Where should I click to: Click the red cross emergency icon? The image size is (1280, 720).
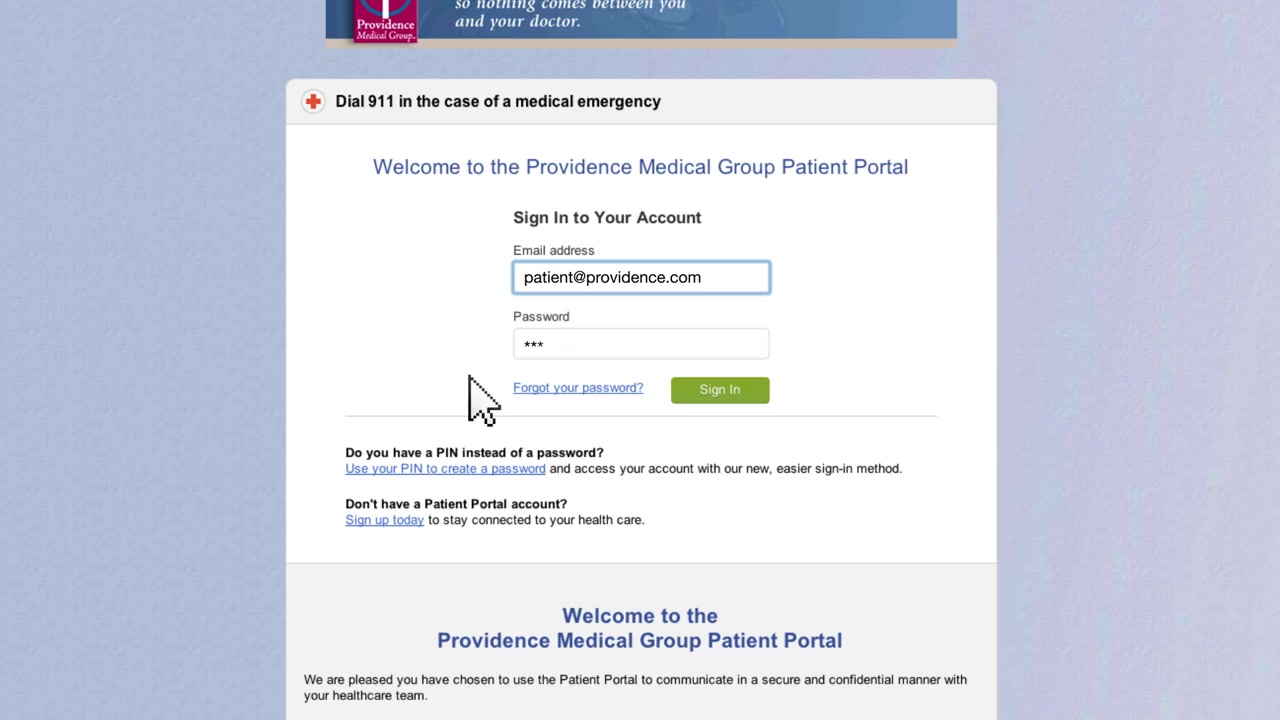pyautogui.click(x=313, y=101)
